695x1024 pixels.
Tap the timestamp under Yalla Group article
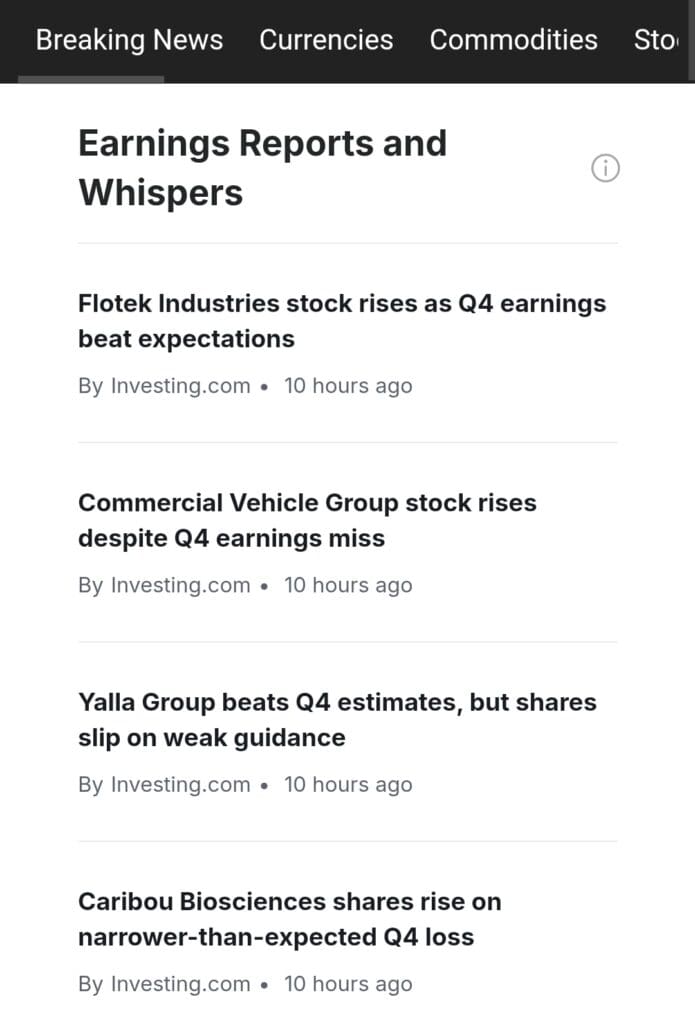pyautogui.click(x=348, y=785)
